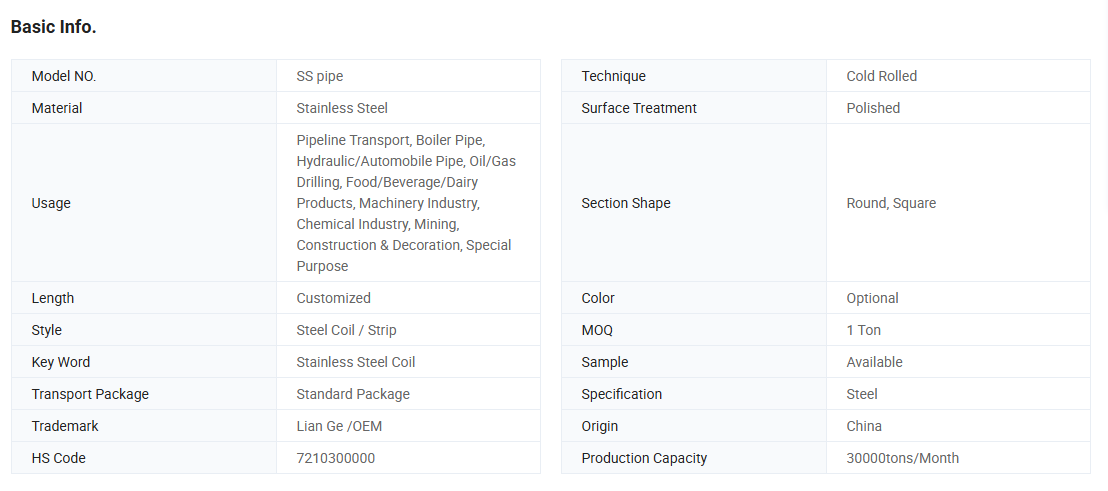
Task: Select the Stainless Steel material value
Action: [x=342, y=108]
